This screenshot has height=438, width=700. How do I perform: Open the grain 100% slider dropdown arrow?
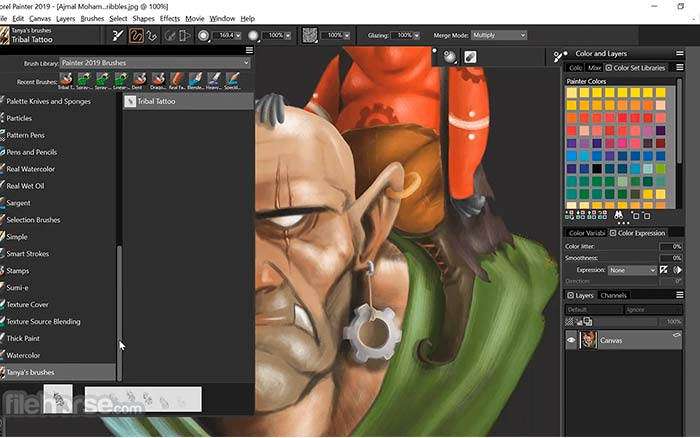click(x=346, y=36)
